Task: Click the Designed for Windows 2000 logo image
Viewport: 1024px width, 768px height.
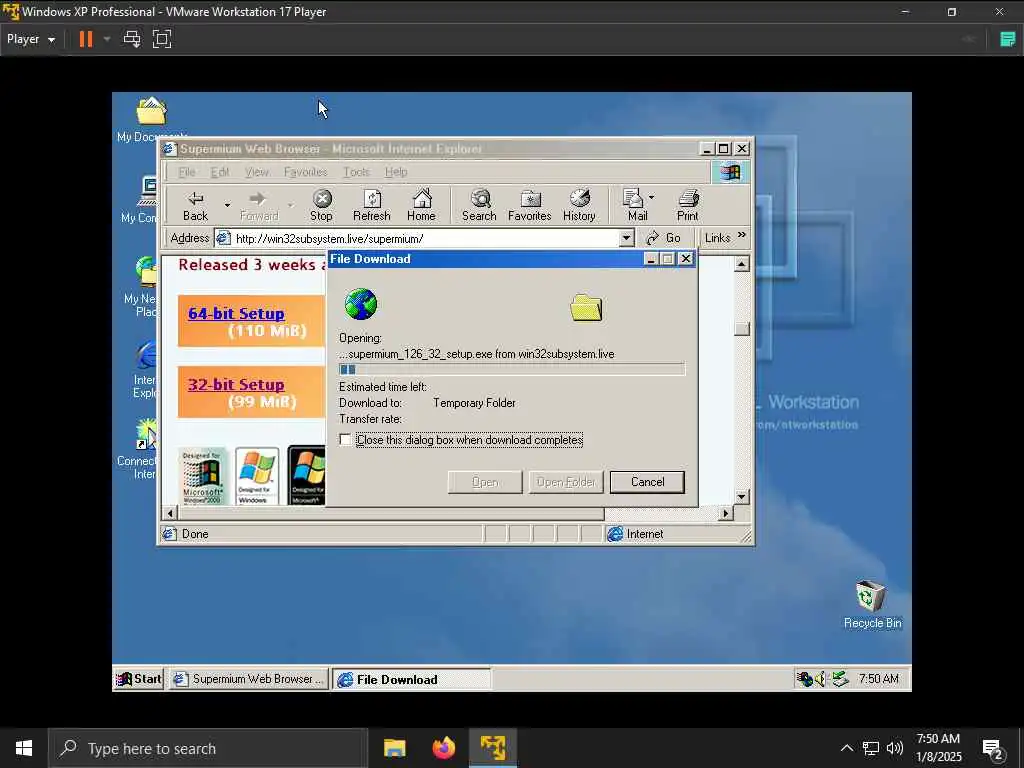Action: click(x=202, y=476)
